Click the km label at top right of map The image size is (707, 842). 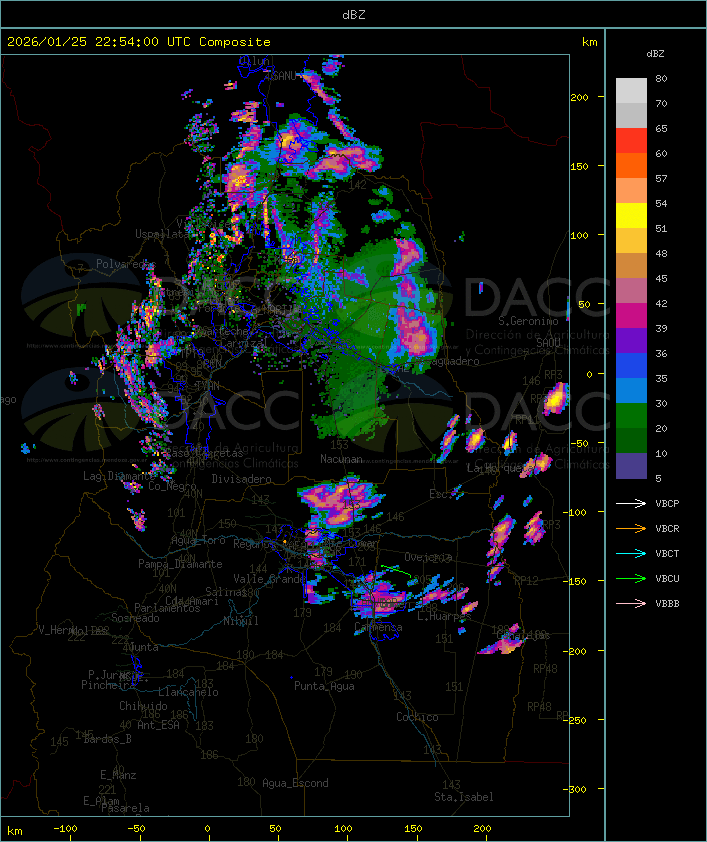coord(589,42)
